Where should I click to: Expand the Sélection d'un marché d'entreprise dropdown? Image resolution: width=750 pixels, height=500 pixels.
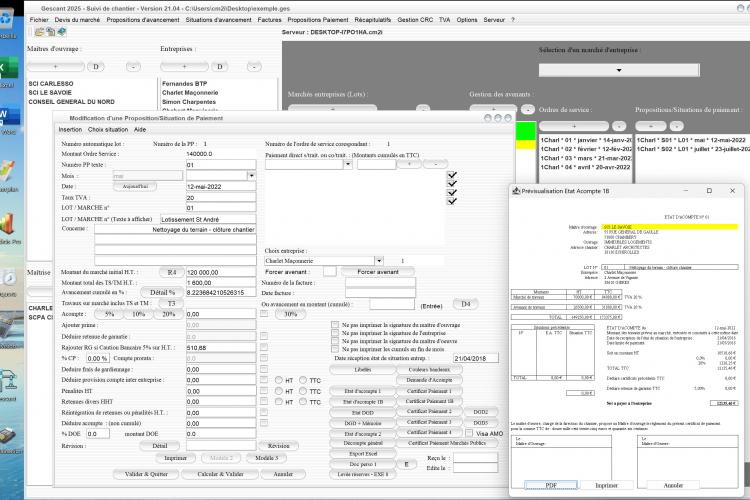tap(619, 70)
